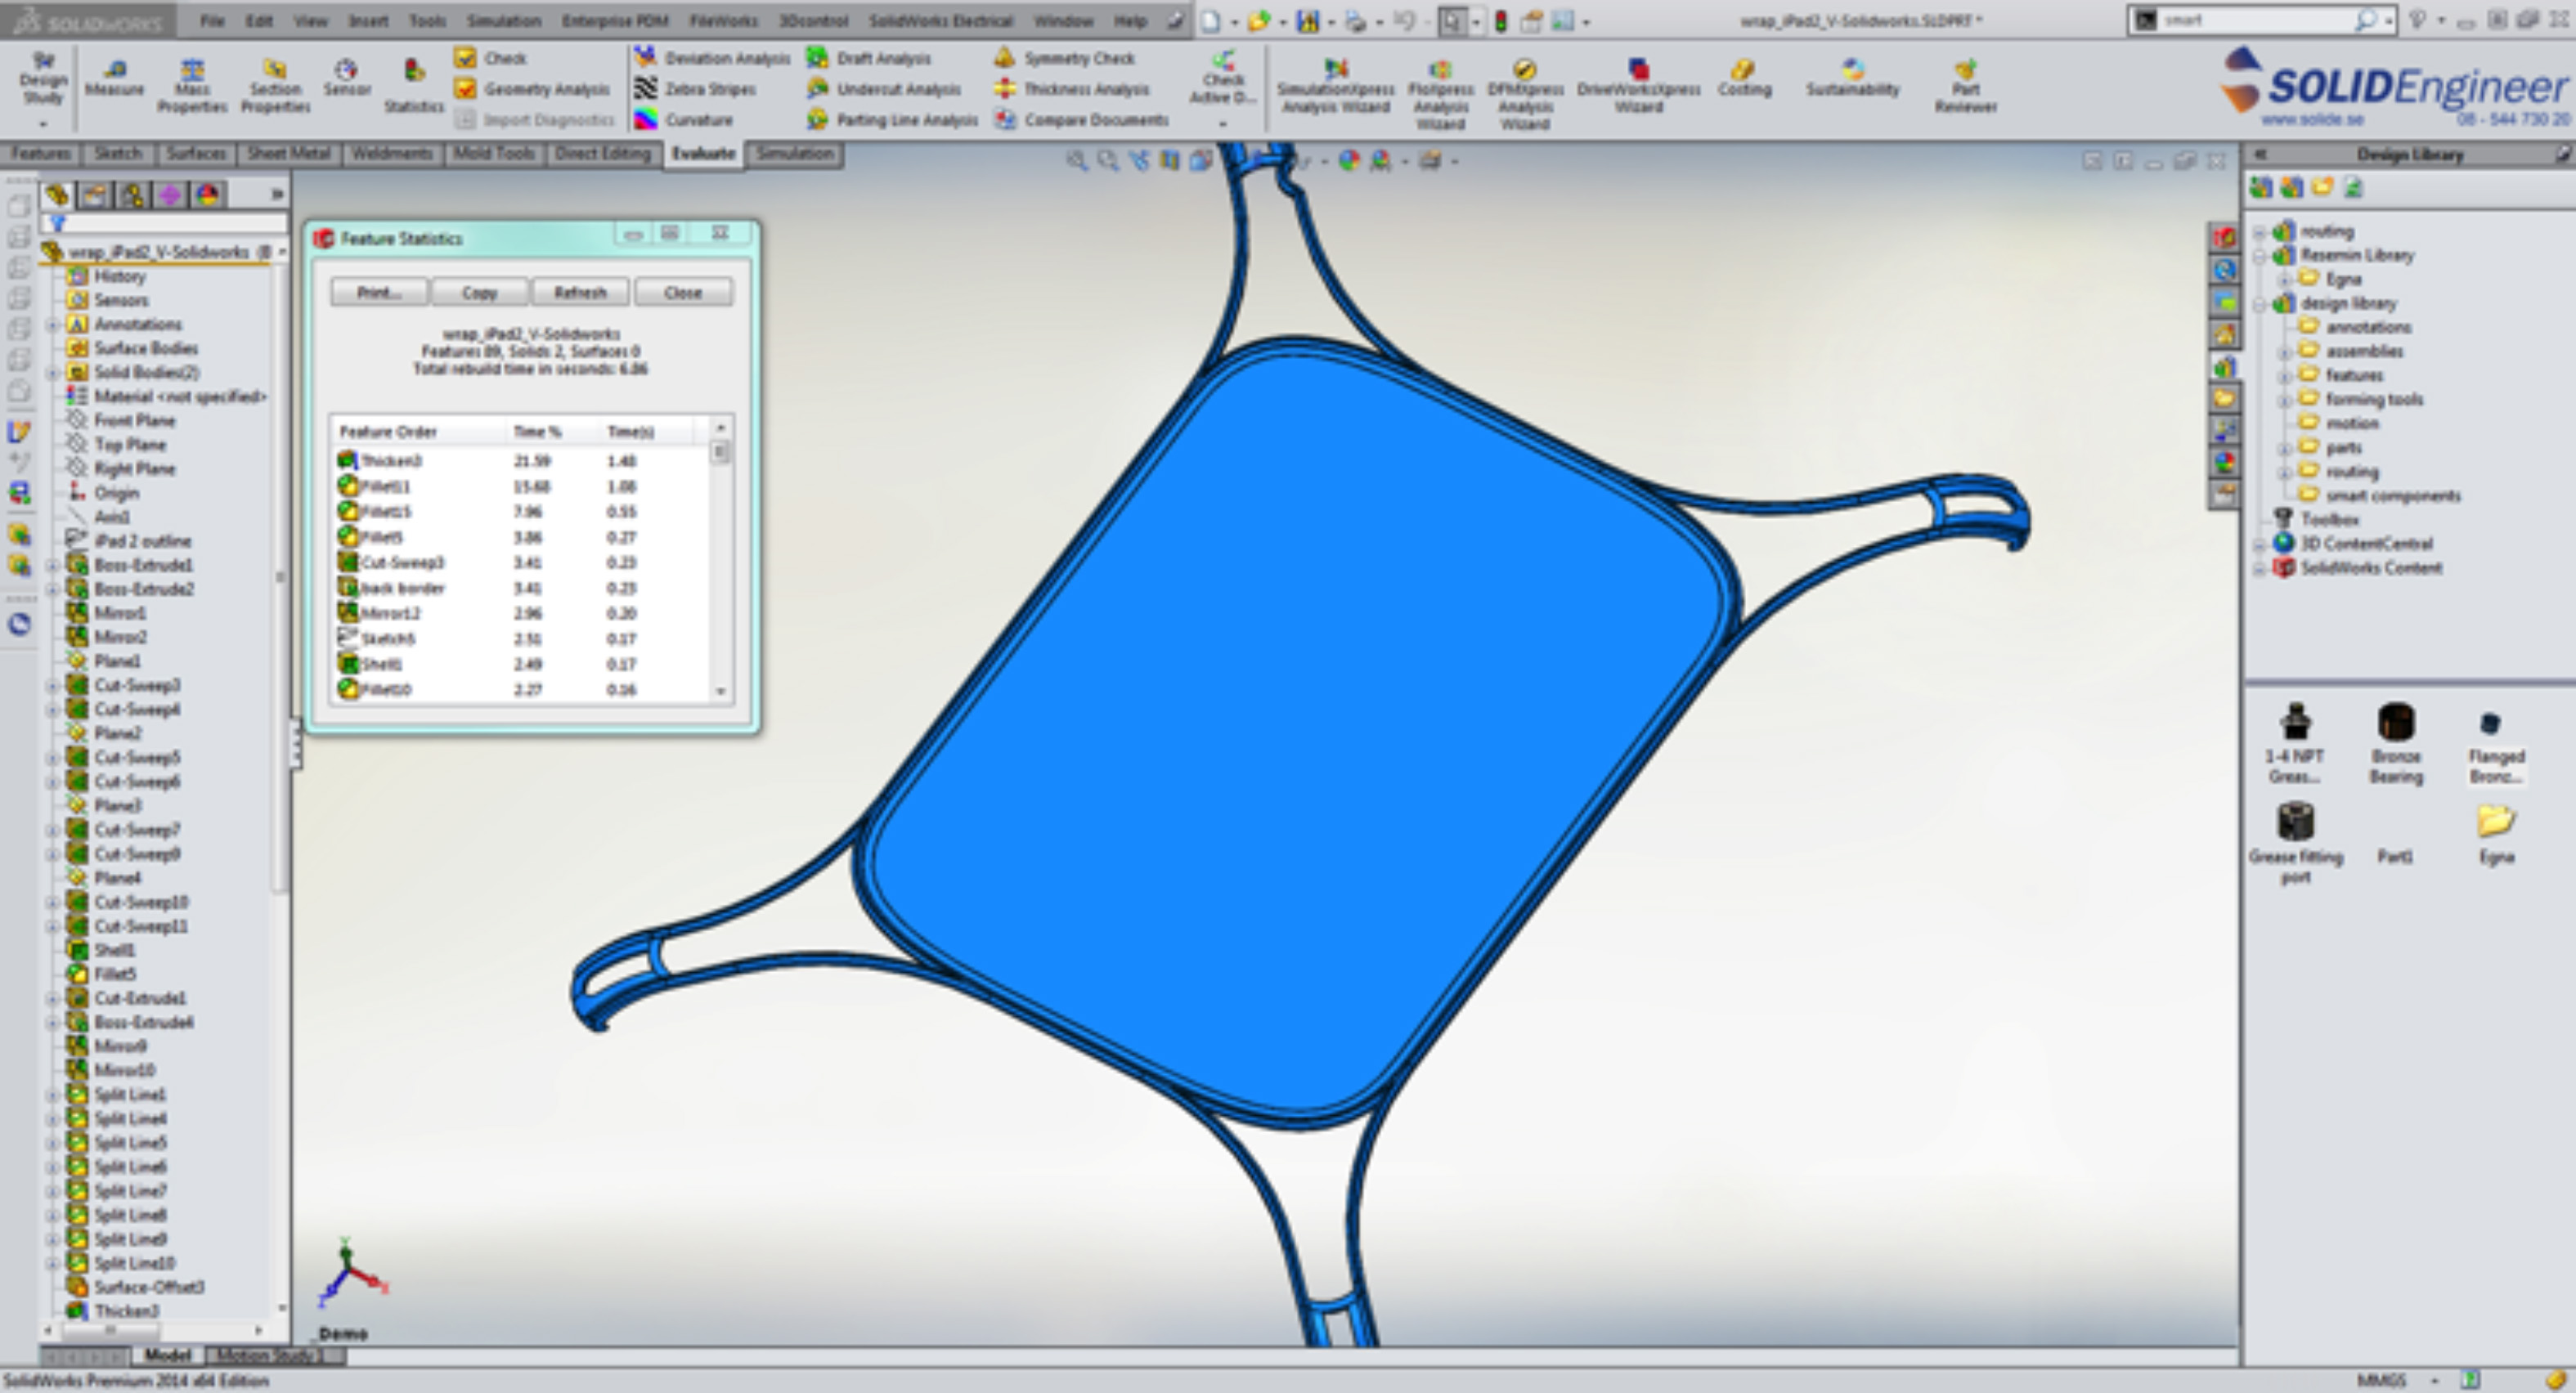Screen dimensions: 2576x1393
Task: Open the Simulation menu
Action: pos(503,20)
